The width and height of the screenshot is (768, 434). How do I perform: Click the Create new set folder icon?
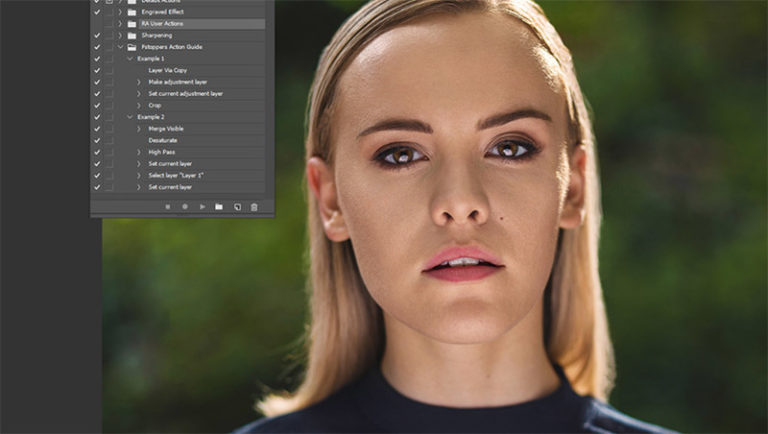[x=219, y=207]
